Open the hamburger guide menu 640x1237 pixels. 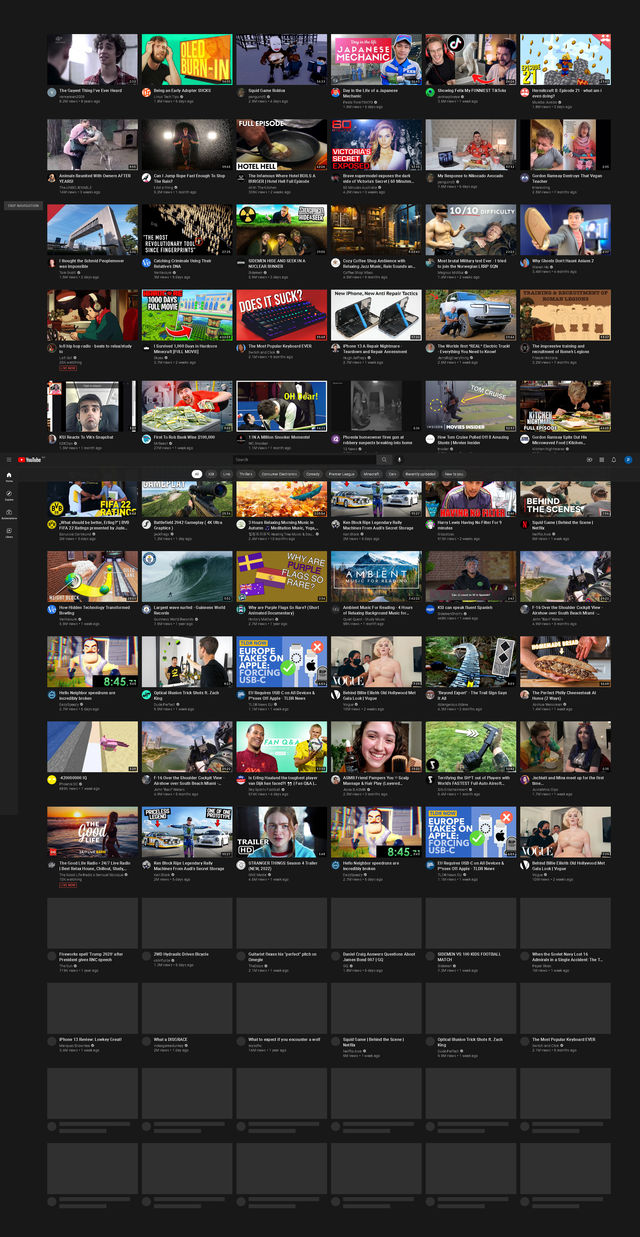(x=9, y=459)
